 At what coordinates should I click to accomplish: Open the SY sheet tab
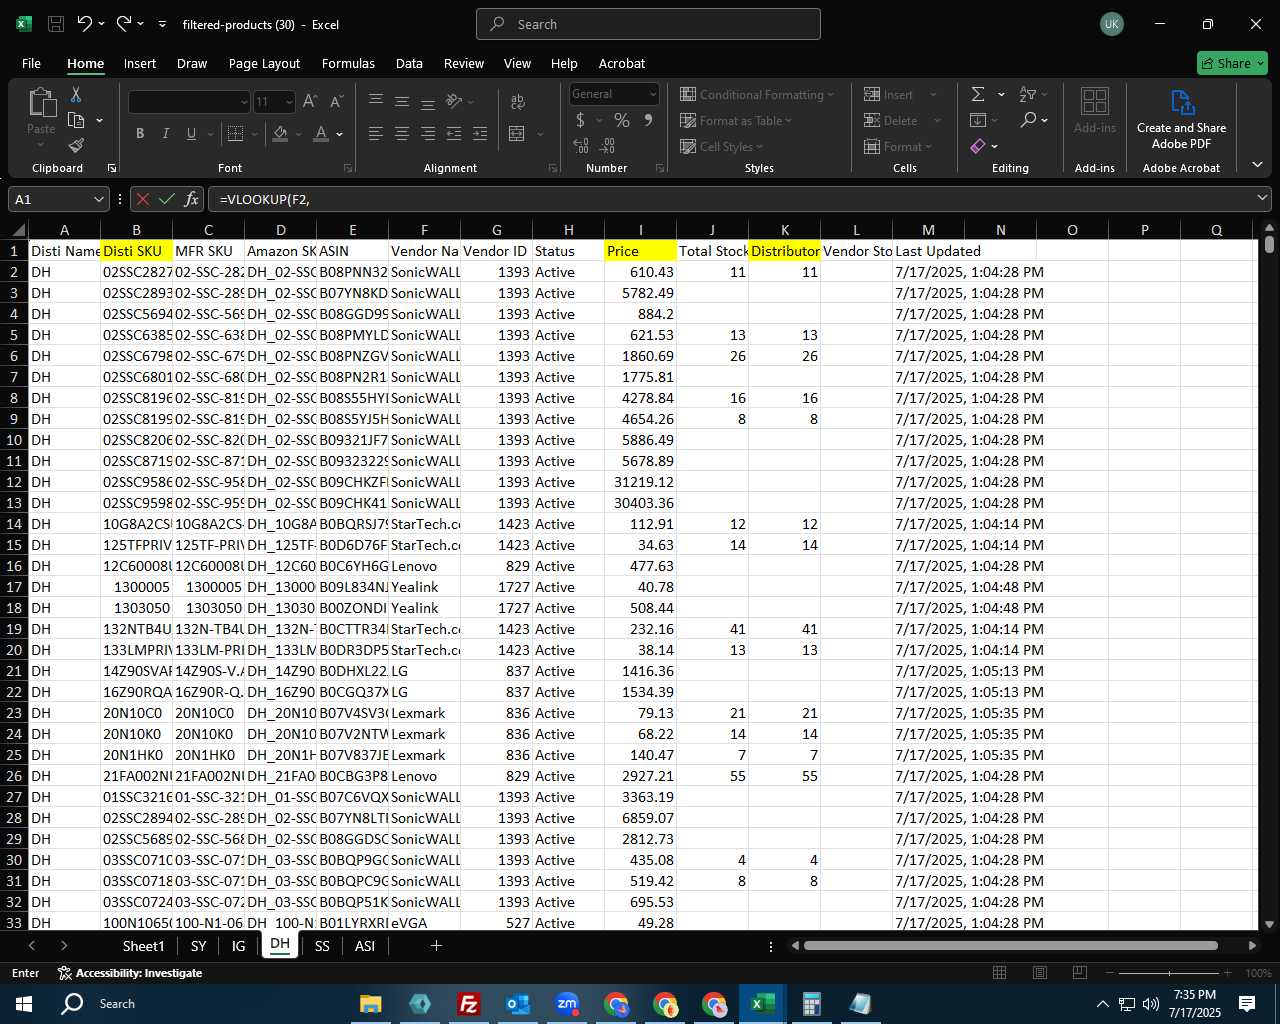coord(198,946)
